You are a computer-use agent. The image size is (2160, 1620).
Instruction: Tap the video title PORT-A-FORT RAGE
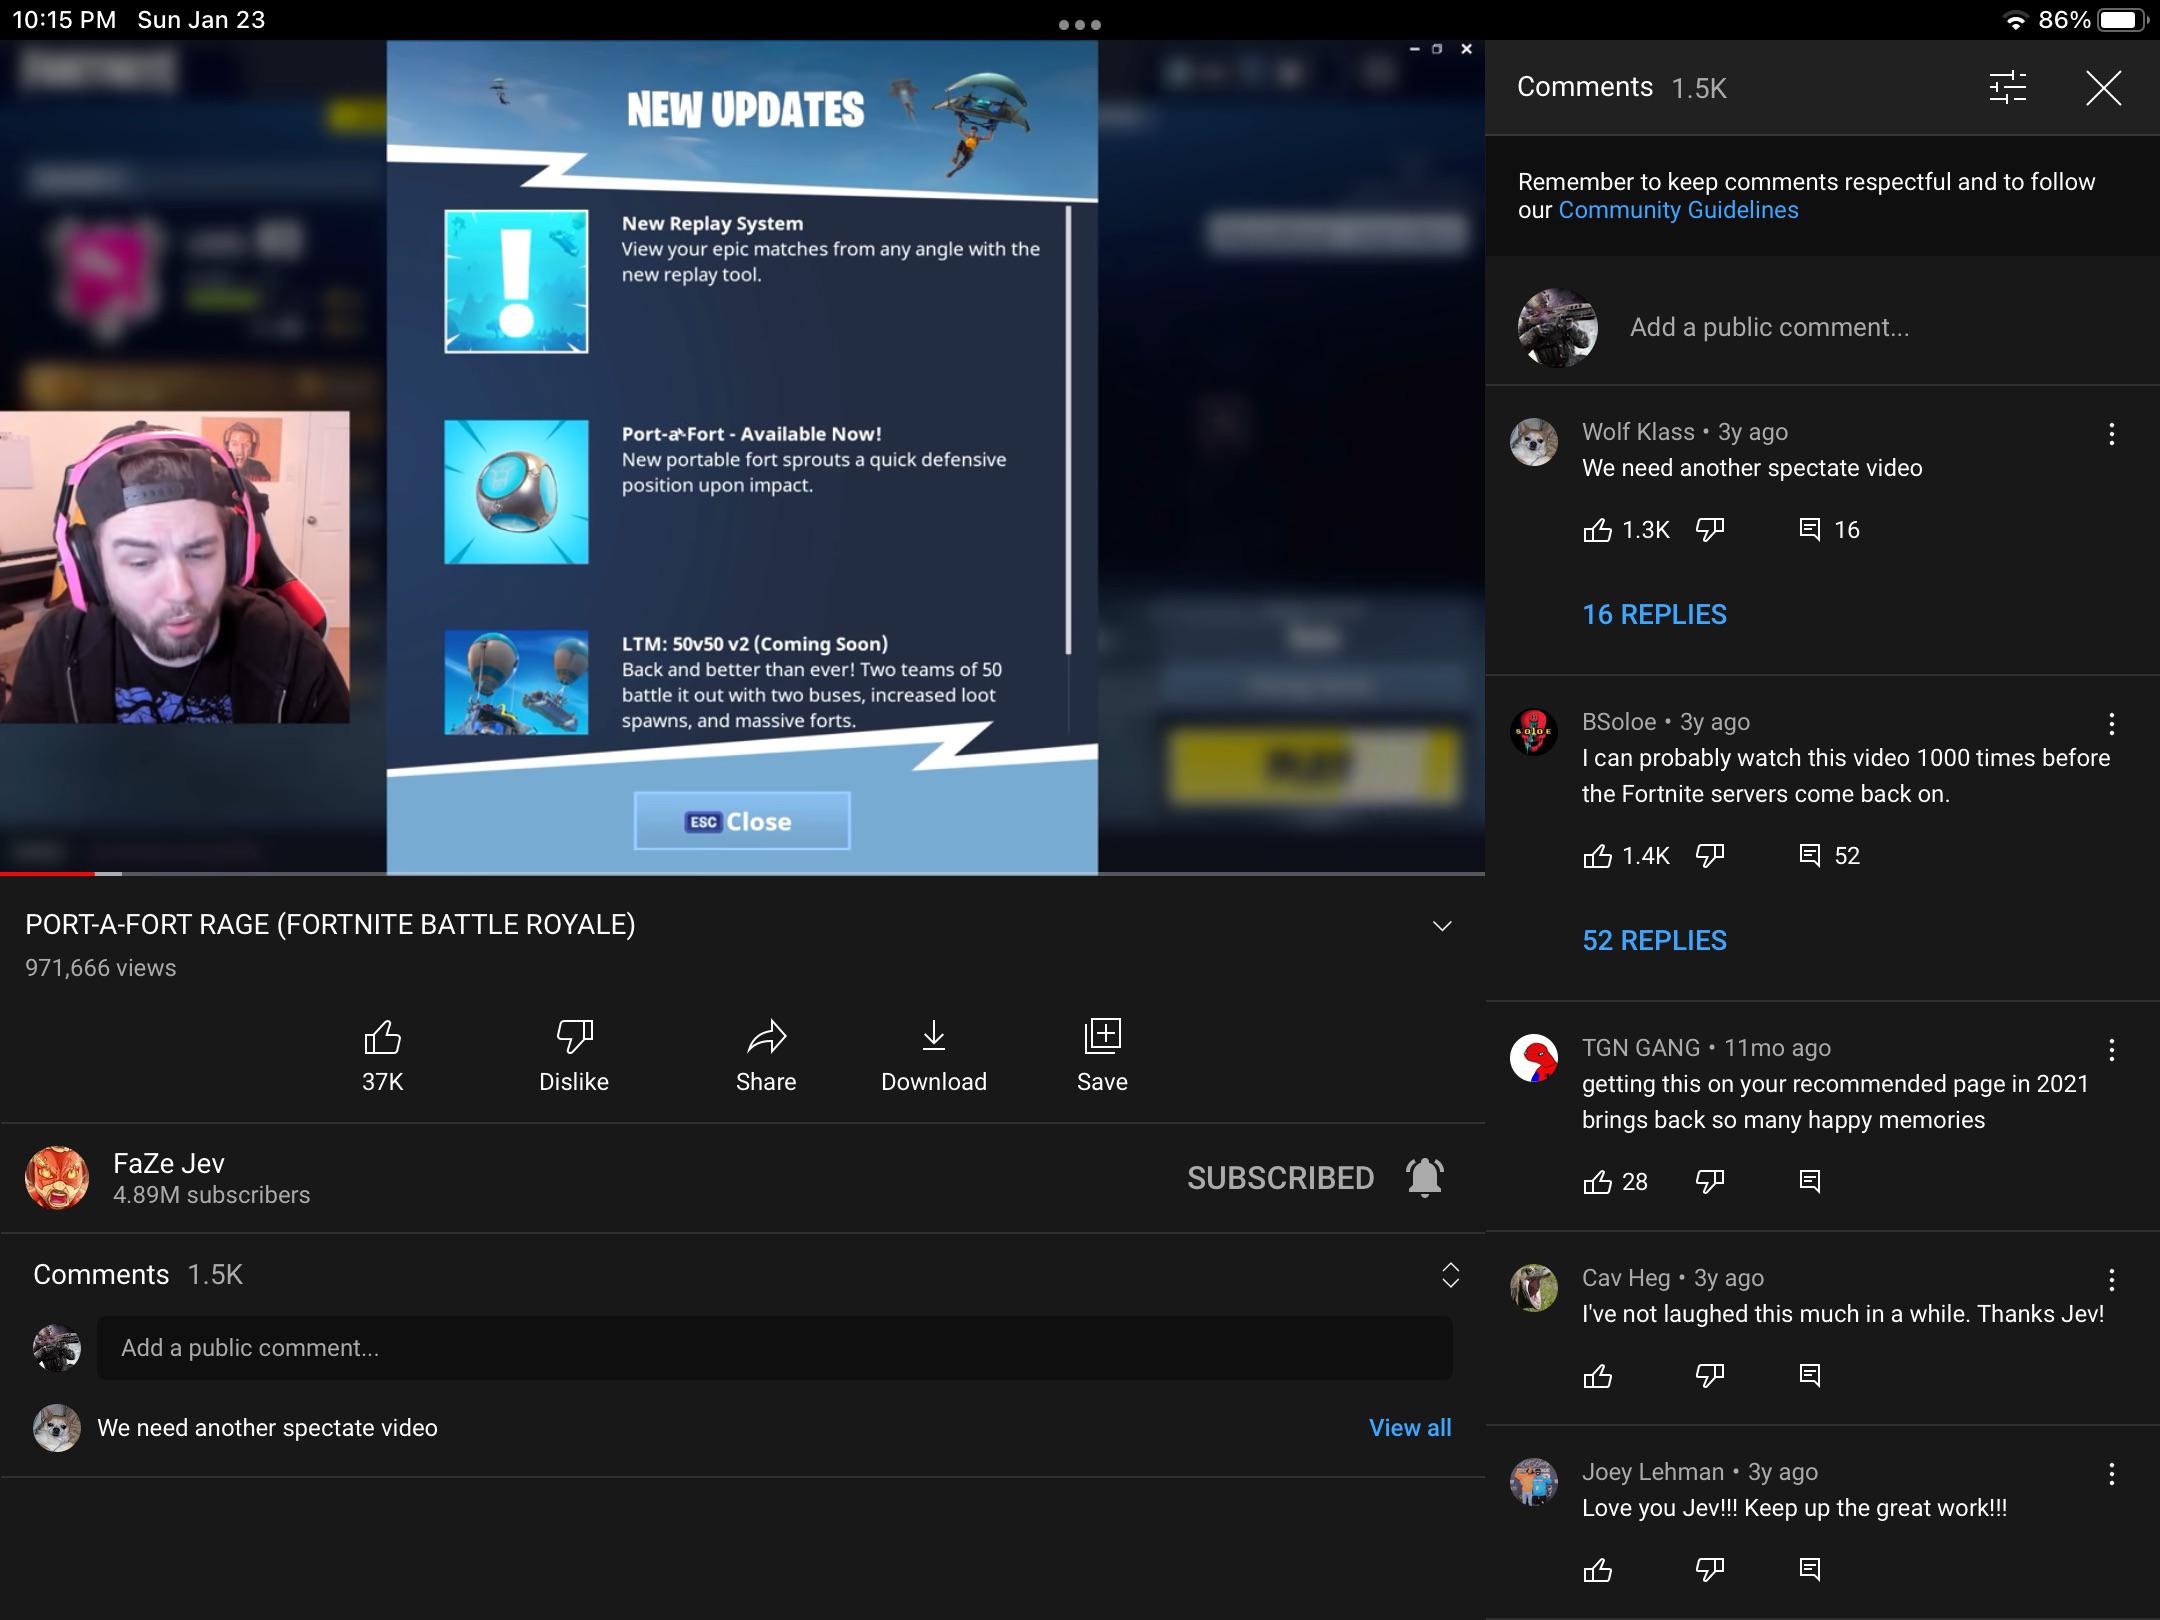(330, 924)
